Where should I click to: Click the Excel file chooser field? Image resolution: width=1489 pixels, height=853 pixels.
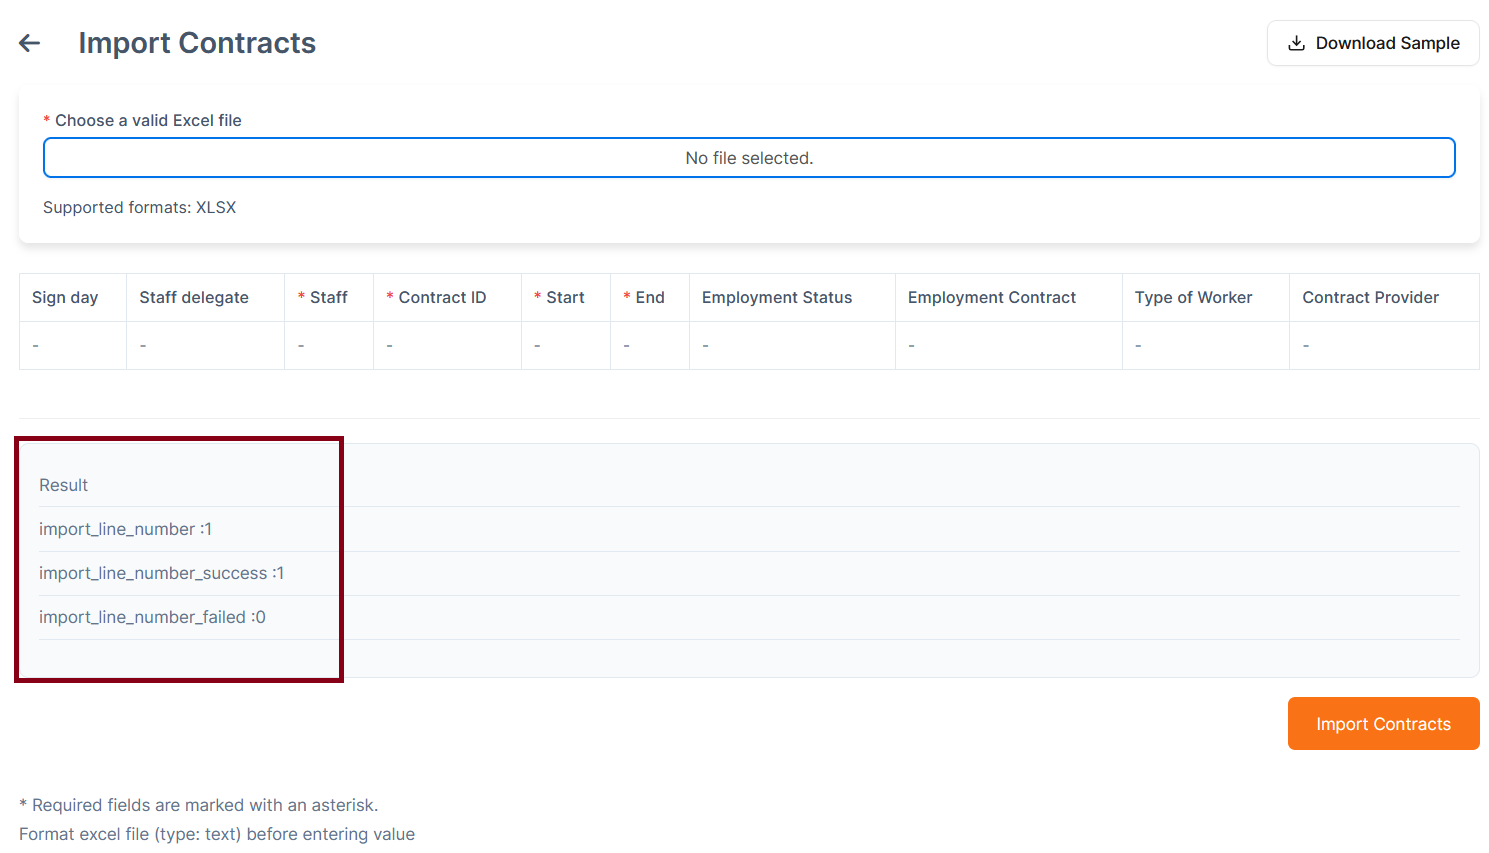pos(748,158)
